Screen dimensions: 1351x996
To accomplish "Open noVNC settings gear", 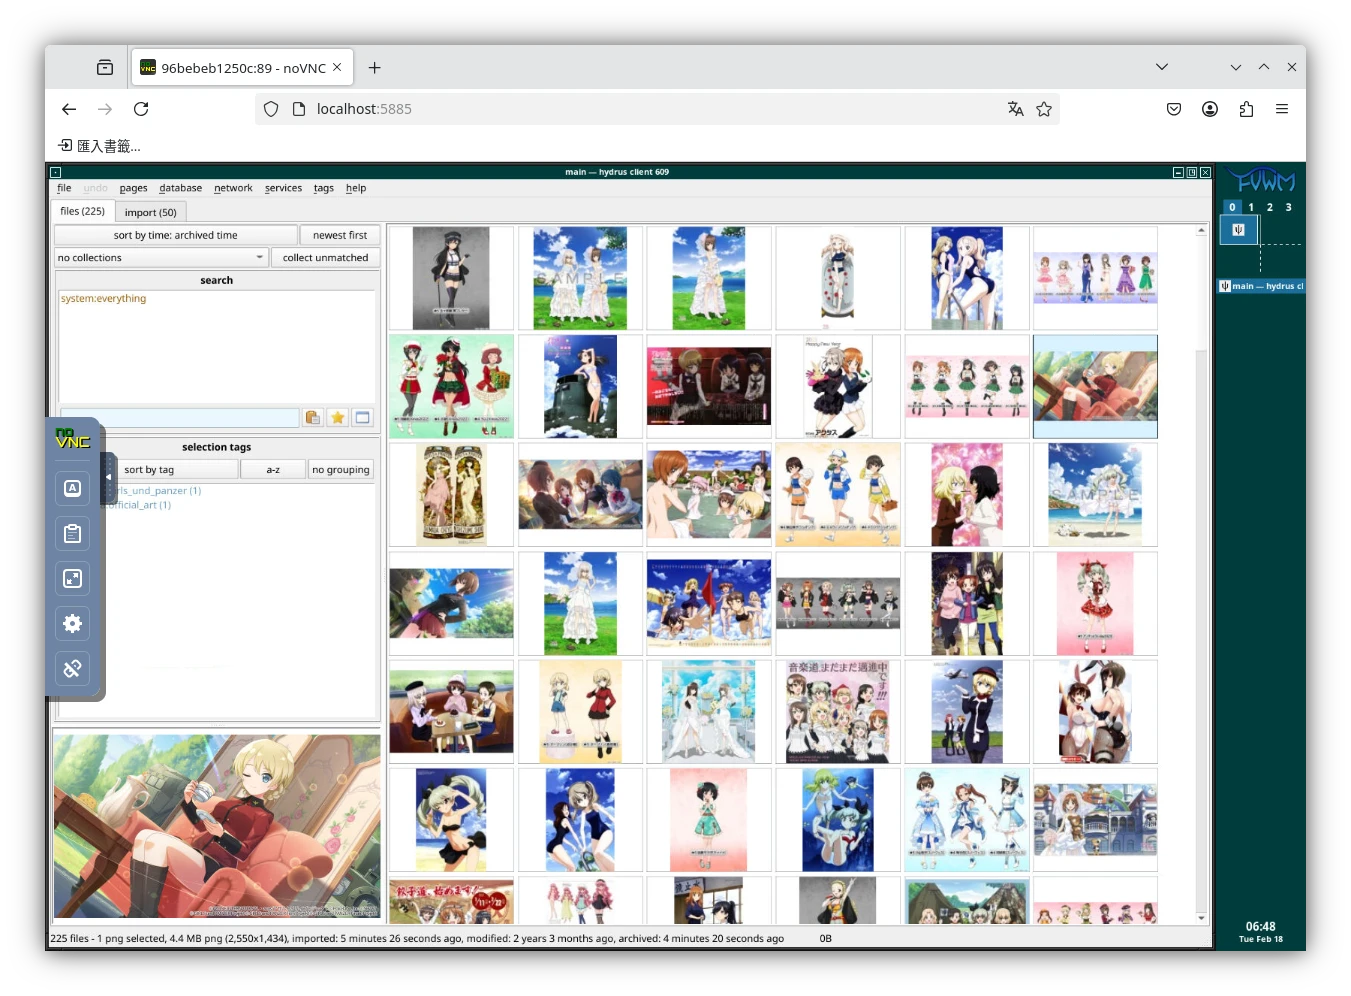I will pos(73,624).
